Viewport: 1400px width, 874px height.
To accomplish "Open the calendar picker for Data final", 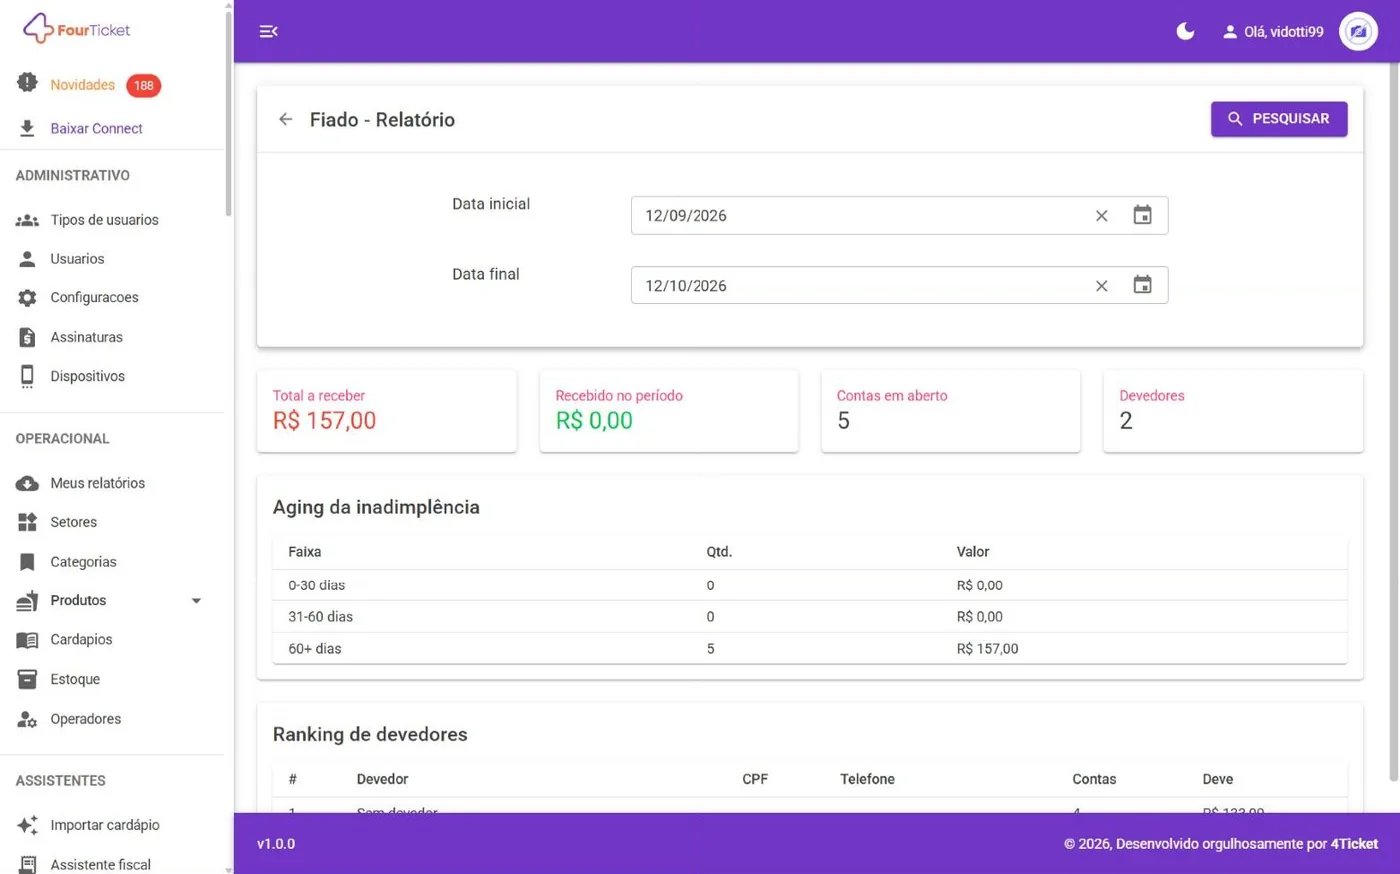I will (1142, 285).
